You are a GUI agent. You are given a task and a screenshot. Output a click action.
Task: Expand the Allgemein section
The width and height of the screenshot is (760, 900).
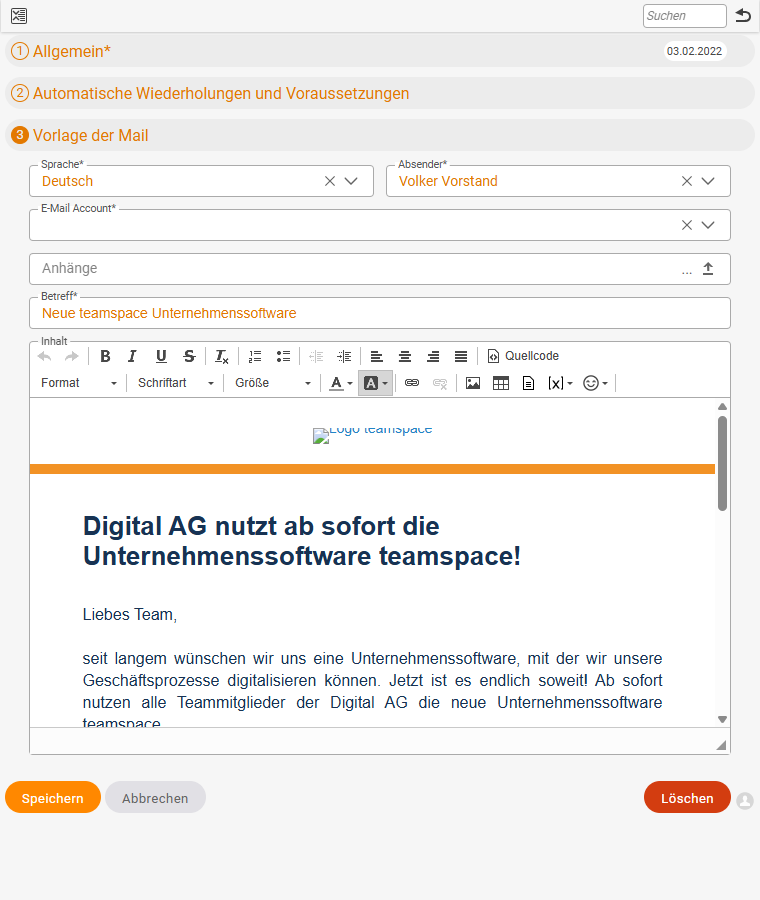pos(380,51)
